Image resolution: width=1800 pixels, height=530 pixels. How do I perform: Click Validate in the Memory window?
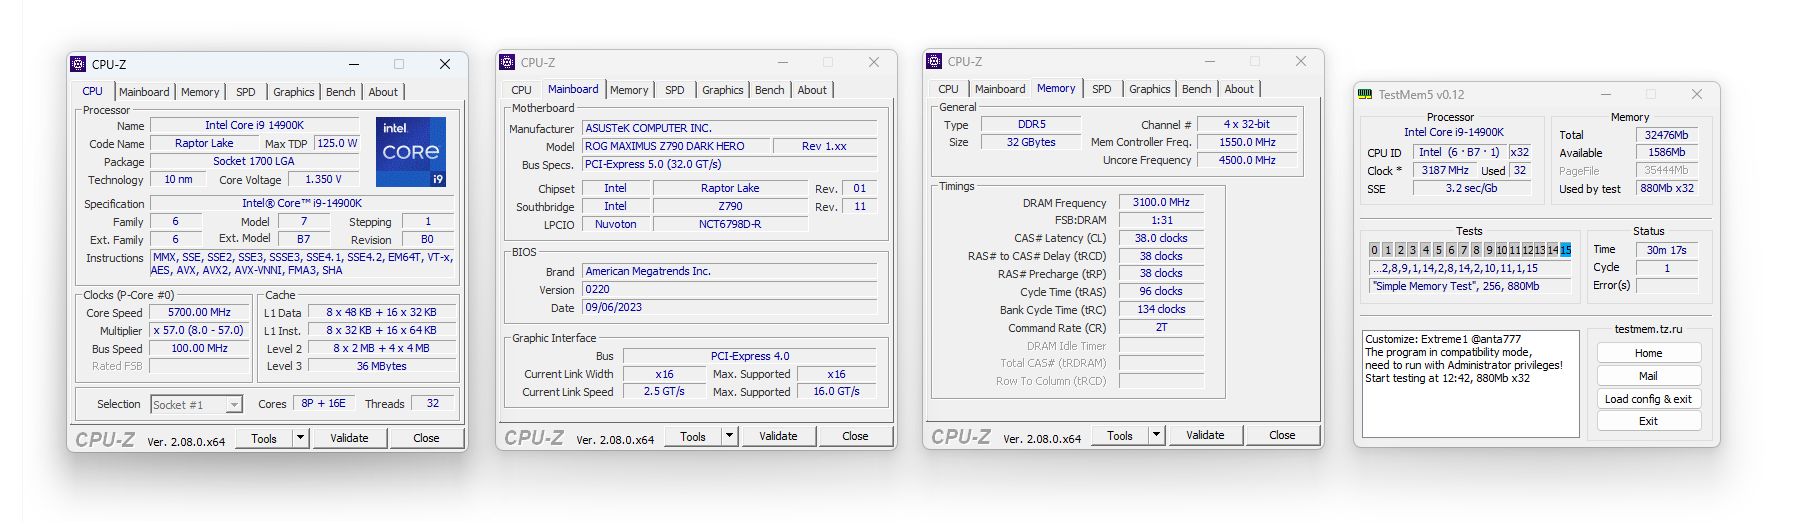(x=1205, y=435)
